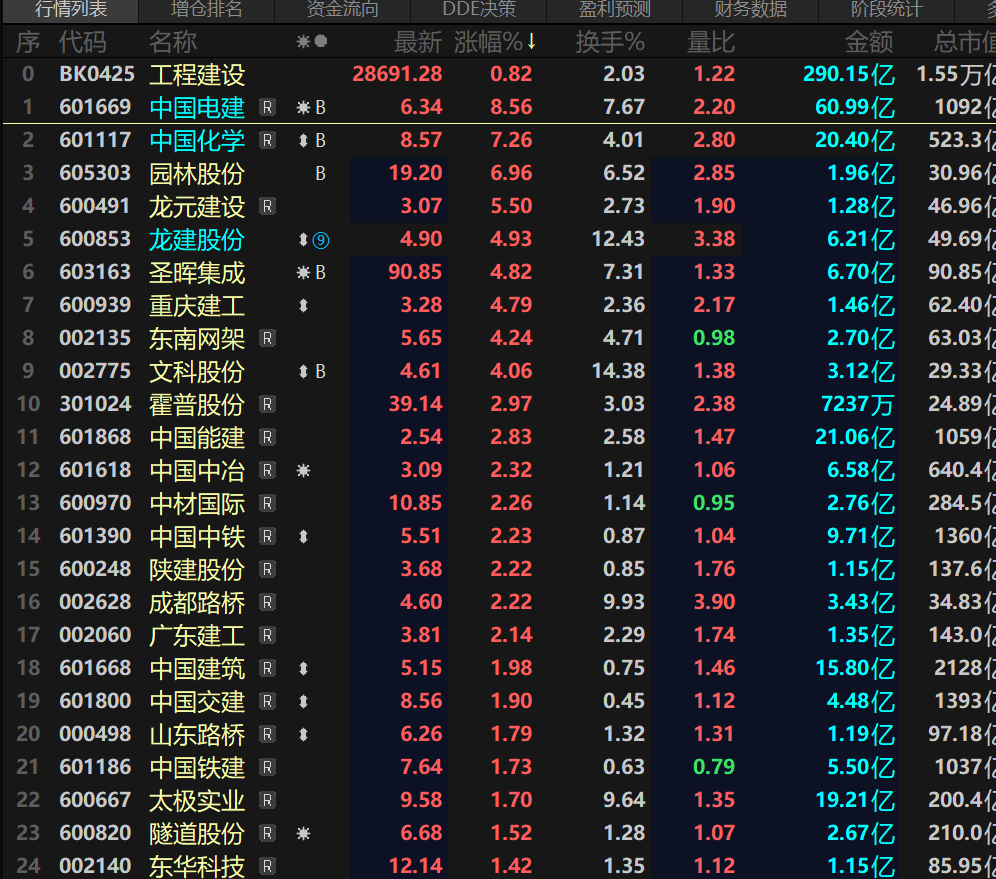
Task: Click green 量比 value 0.98
Action: 714,338
